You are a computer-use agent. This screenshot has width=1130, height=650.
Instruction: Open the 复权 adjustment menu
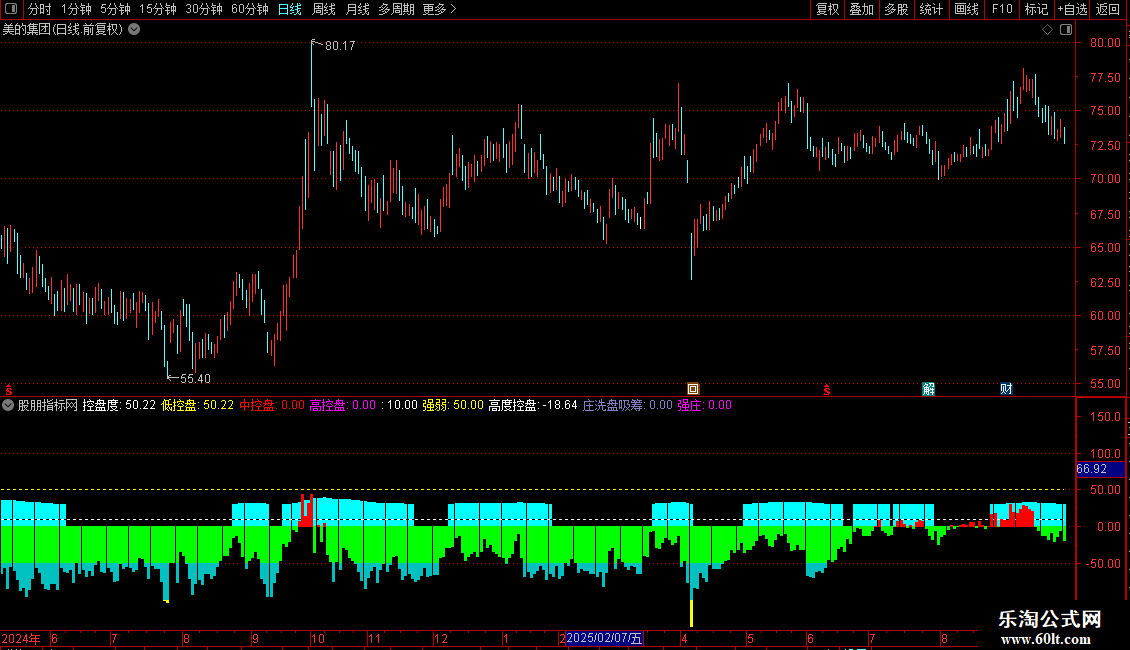[x=827, y=9]
